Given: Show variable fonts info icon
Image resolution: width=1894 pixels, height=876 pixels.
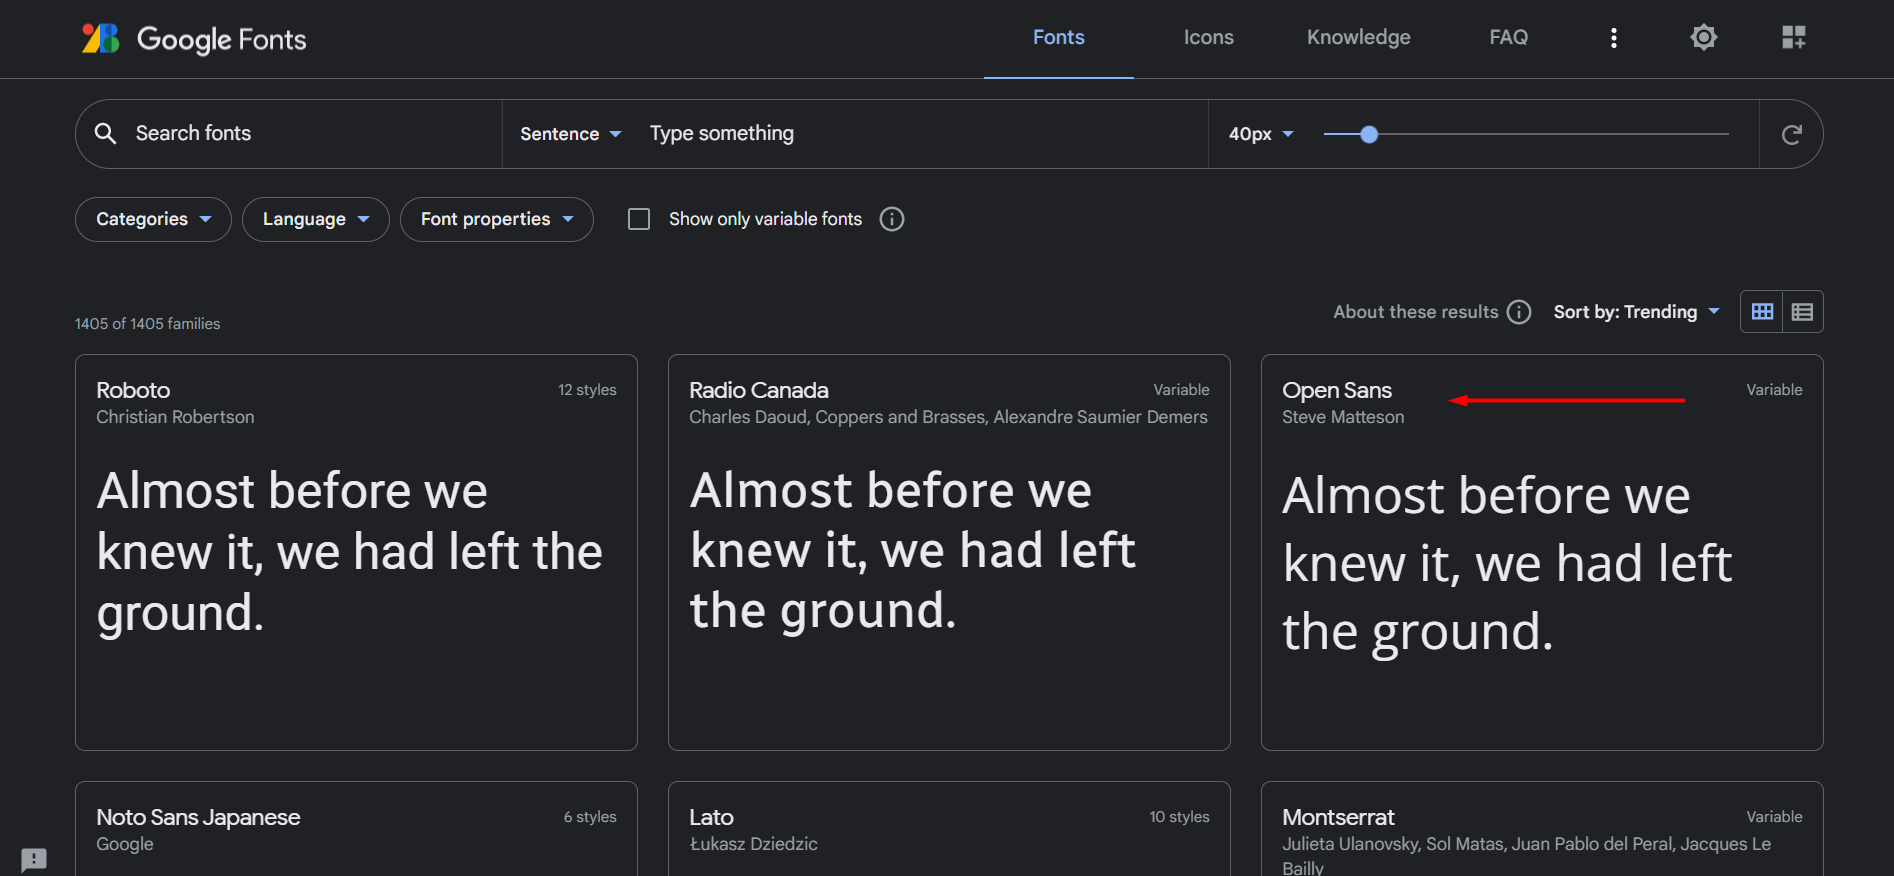Looking at the screenshot, I should coord(891,219).
